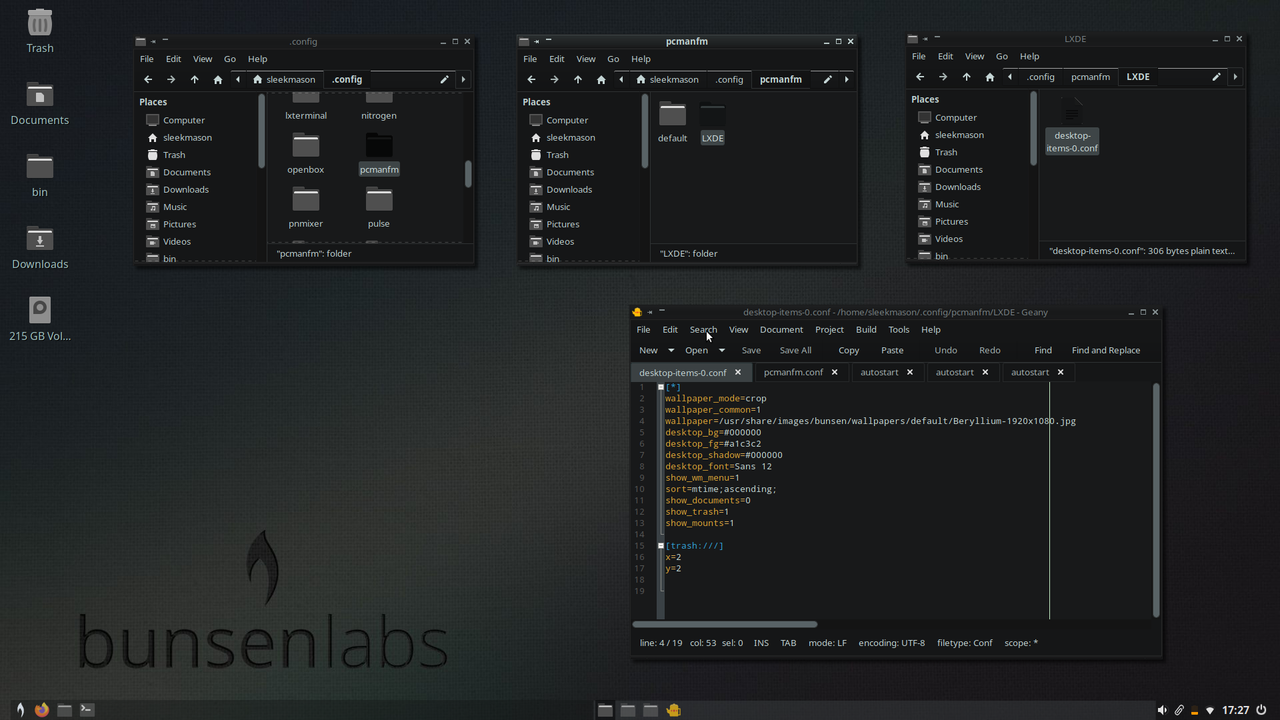The height and width of the screenshot is (720, 1280).
Task: Go back in the LXDE window
Action: pyautogui.click(x=920, y=76)
